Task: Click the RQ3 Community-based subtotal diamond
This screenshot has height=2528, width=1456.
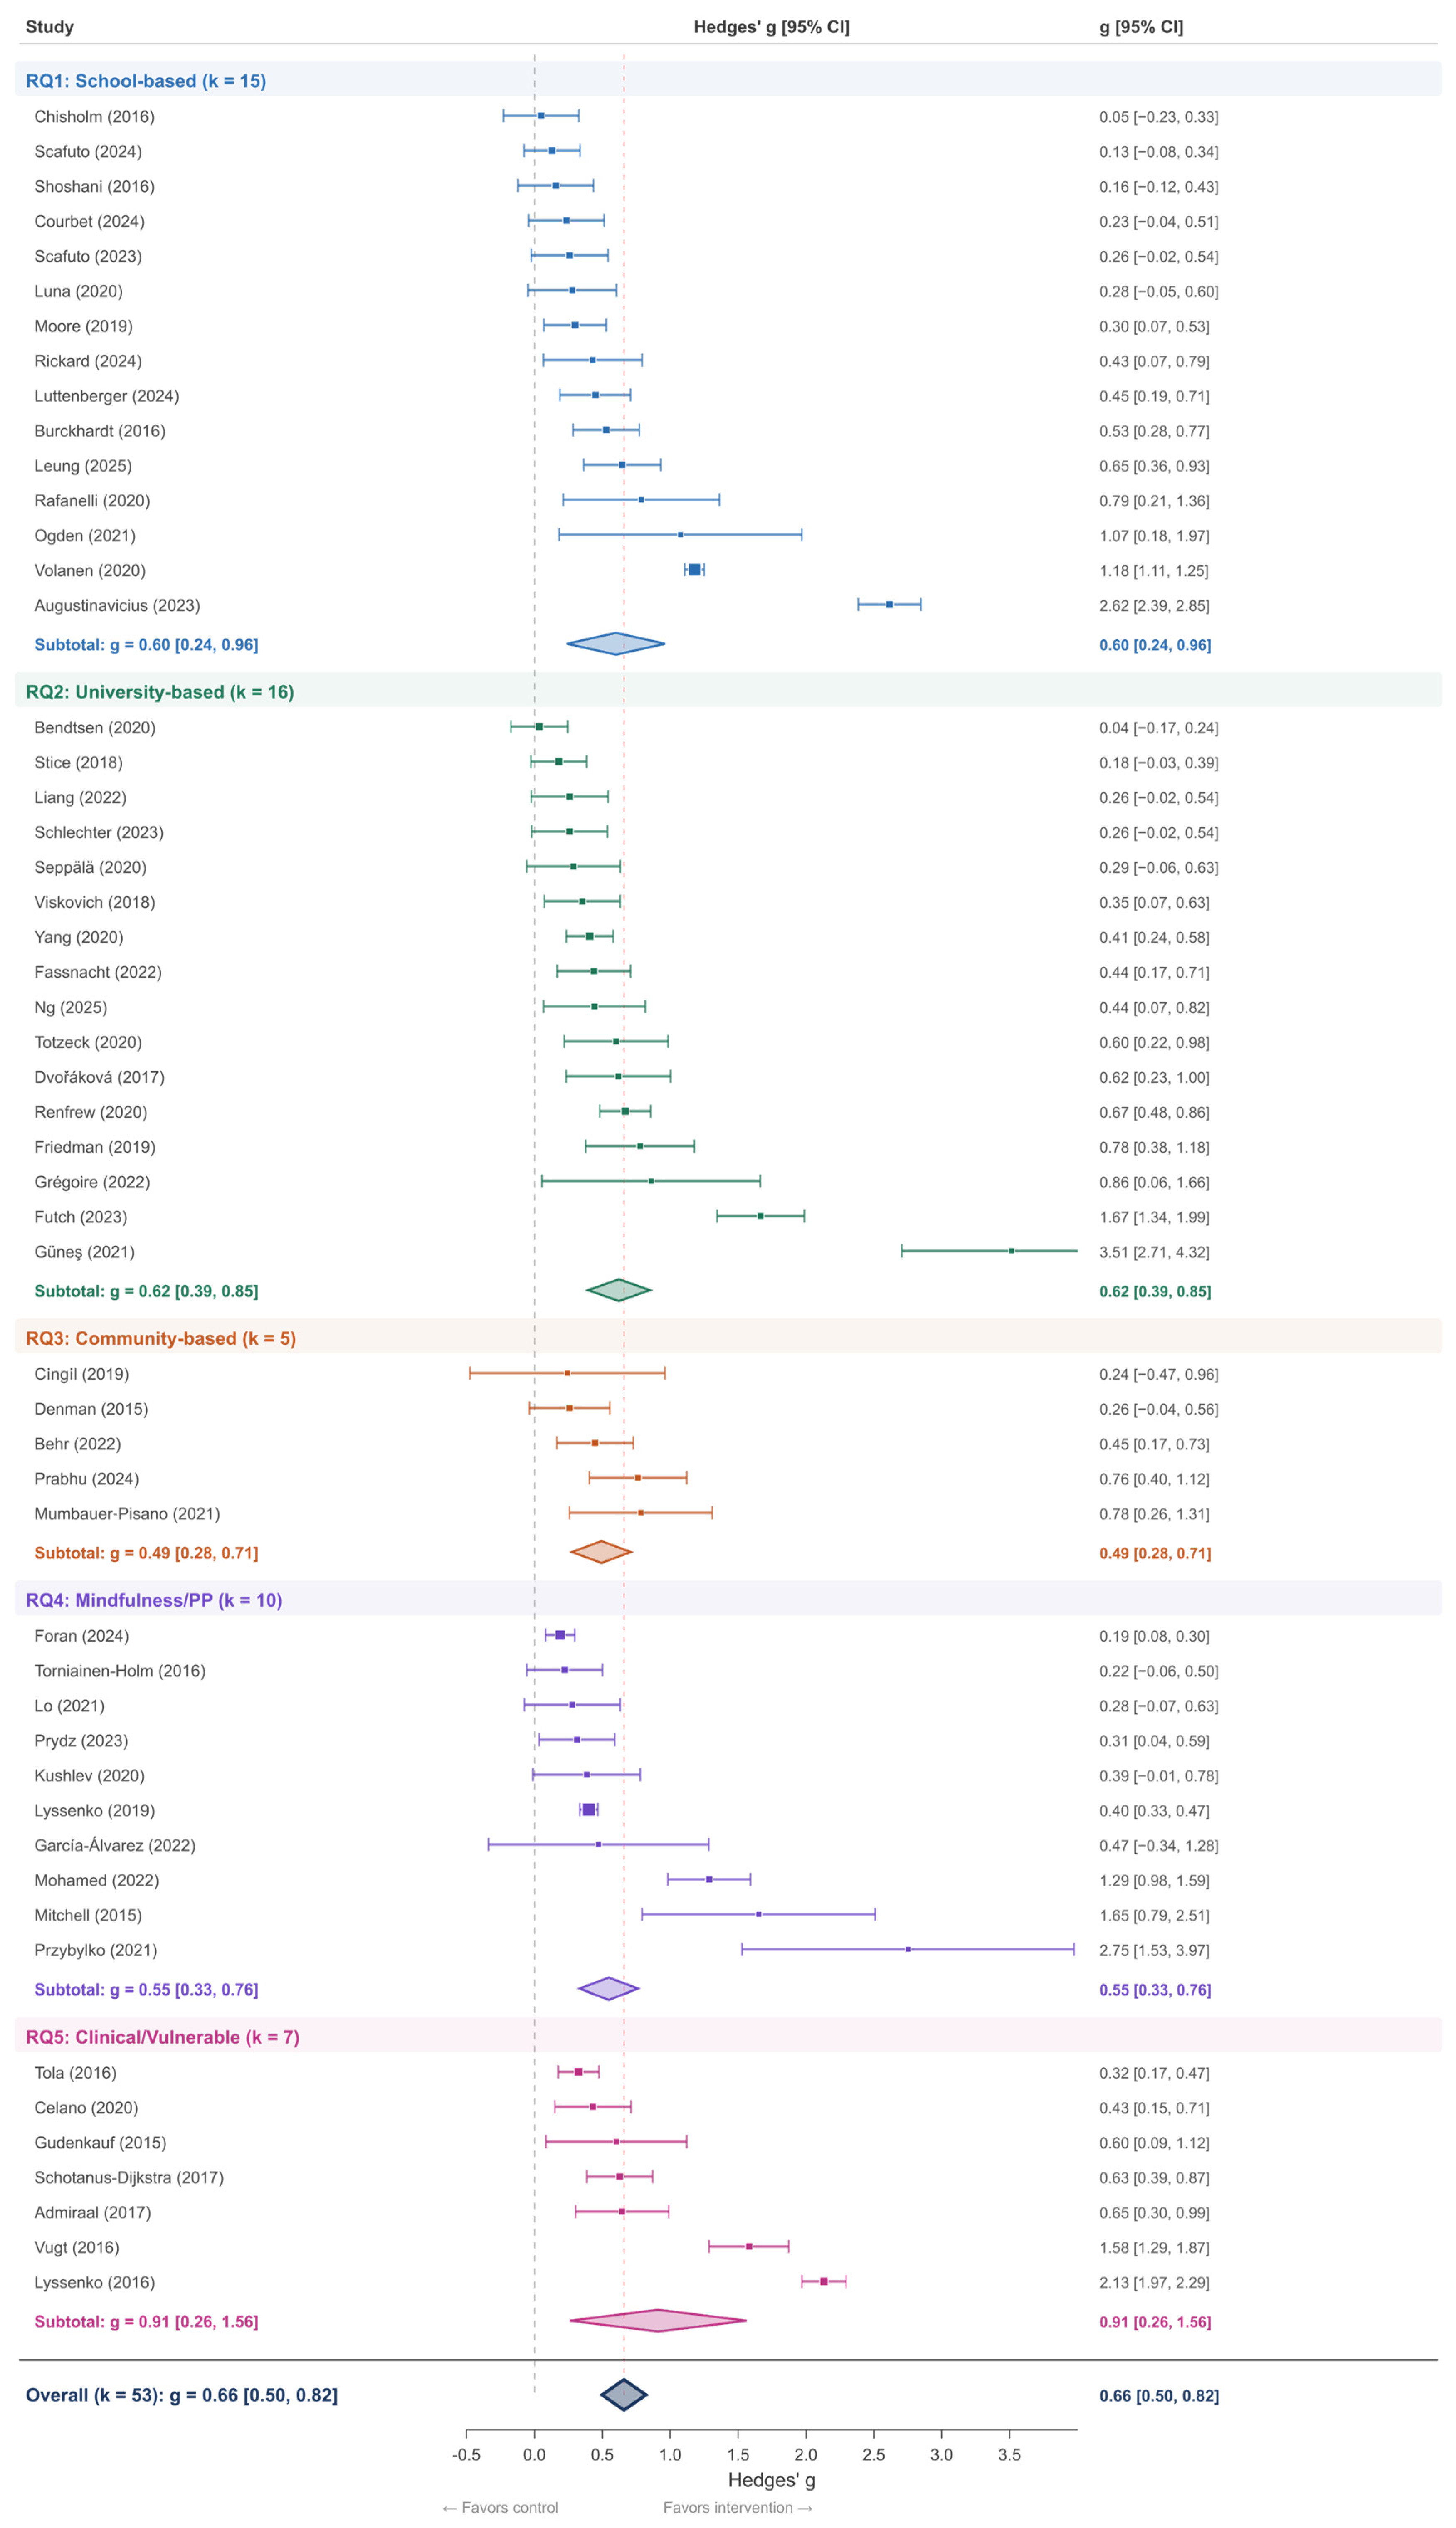Action: point(601,1552)
